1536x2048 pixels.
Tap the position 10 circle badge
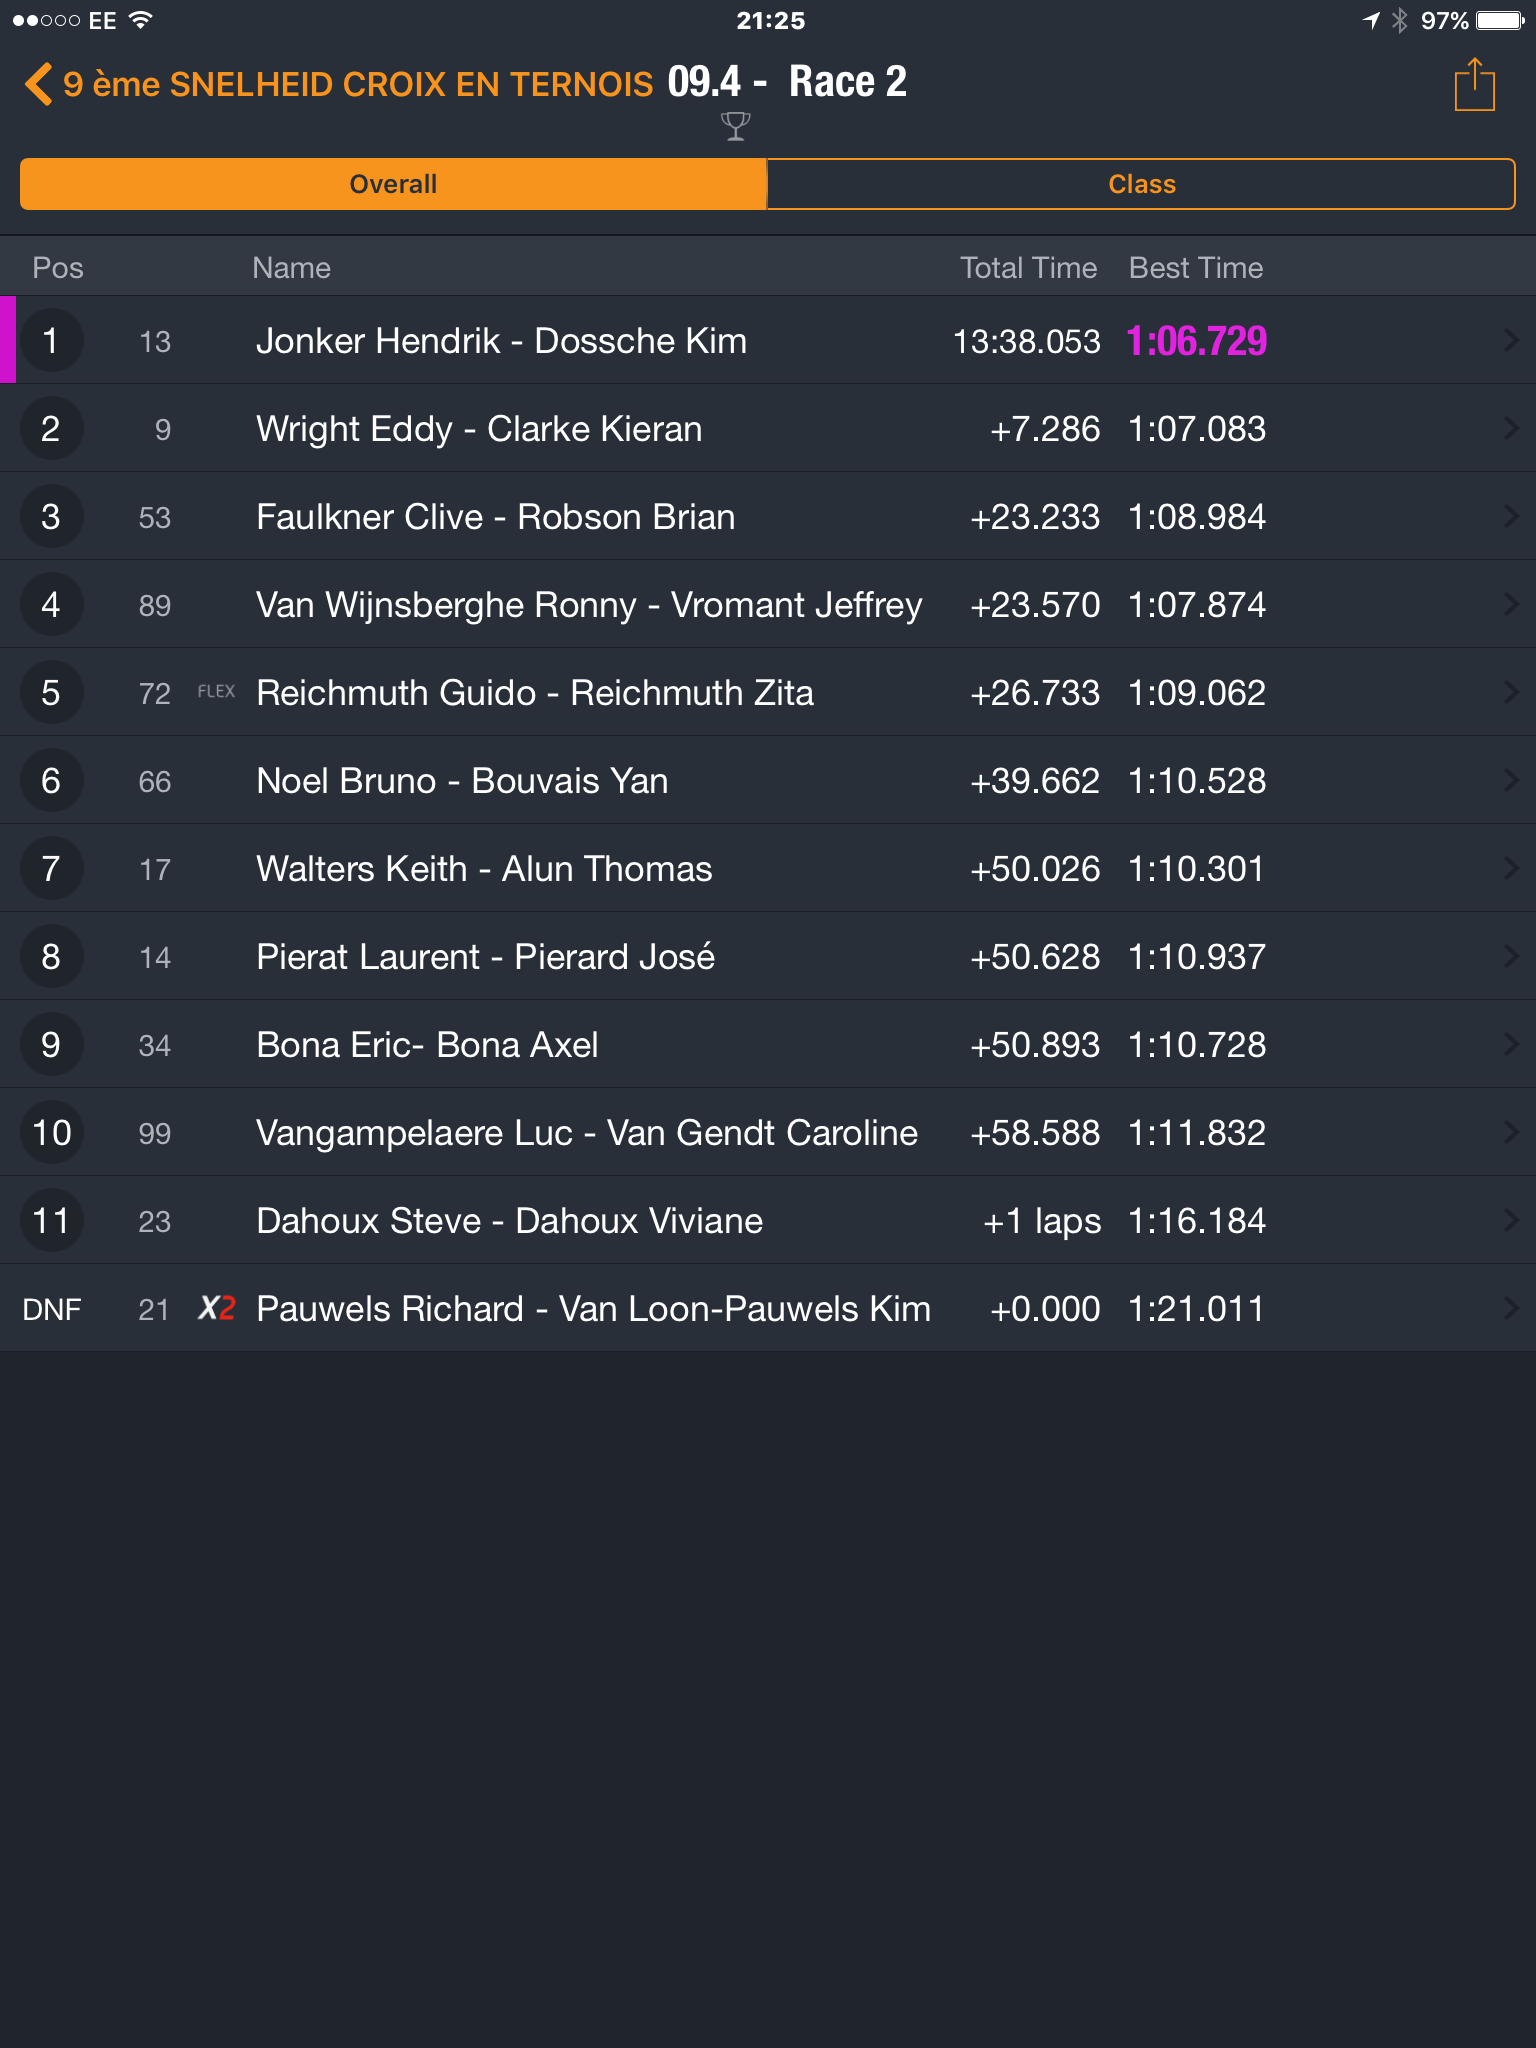[x=51, y=1132]
